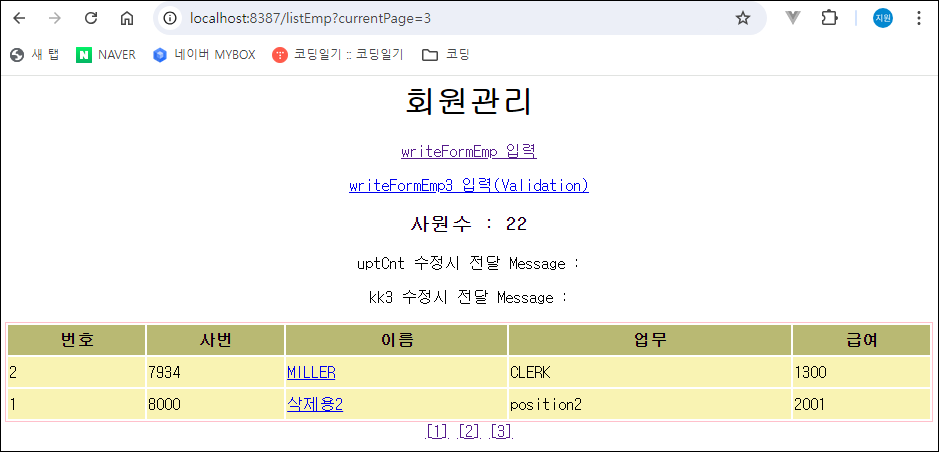The height and width of the screenshot is (452, 939).
Task: Click the 번호 column header
Action: pos(77,340)
